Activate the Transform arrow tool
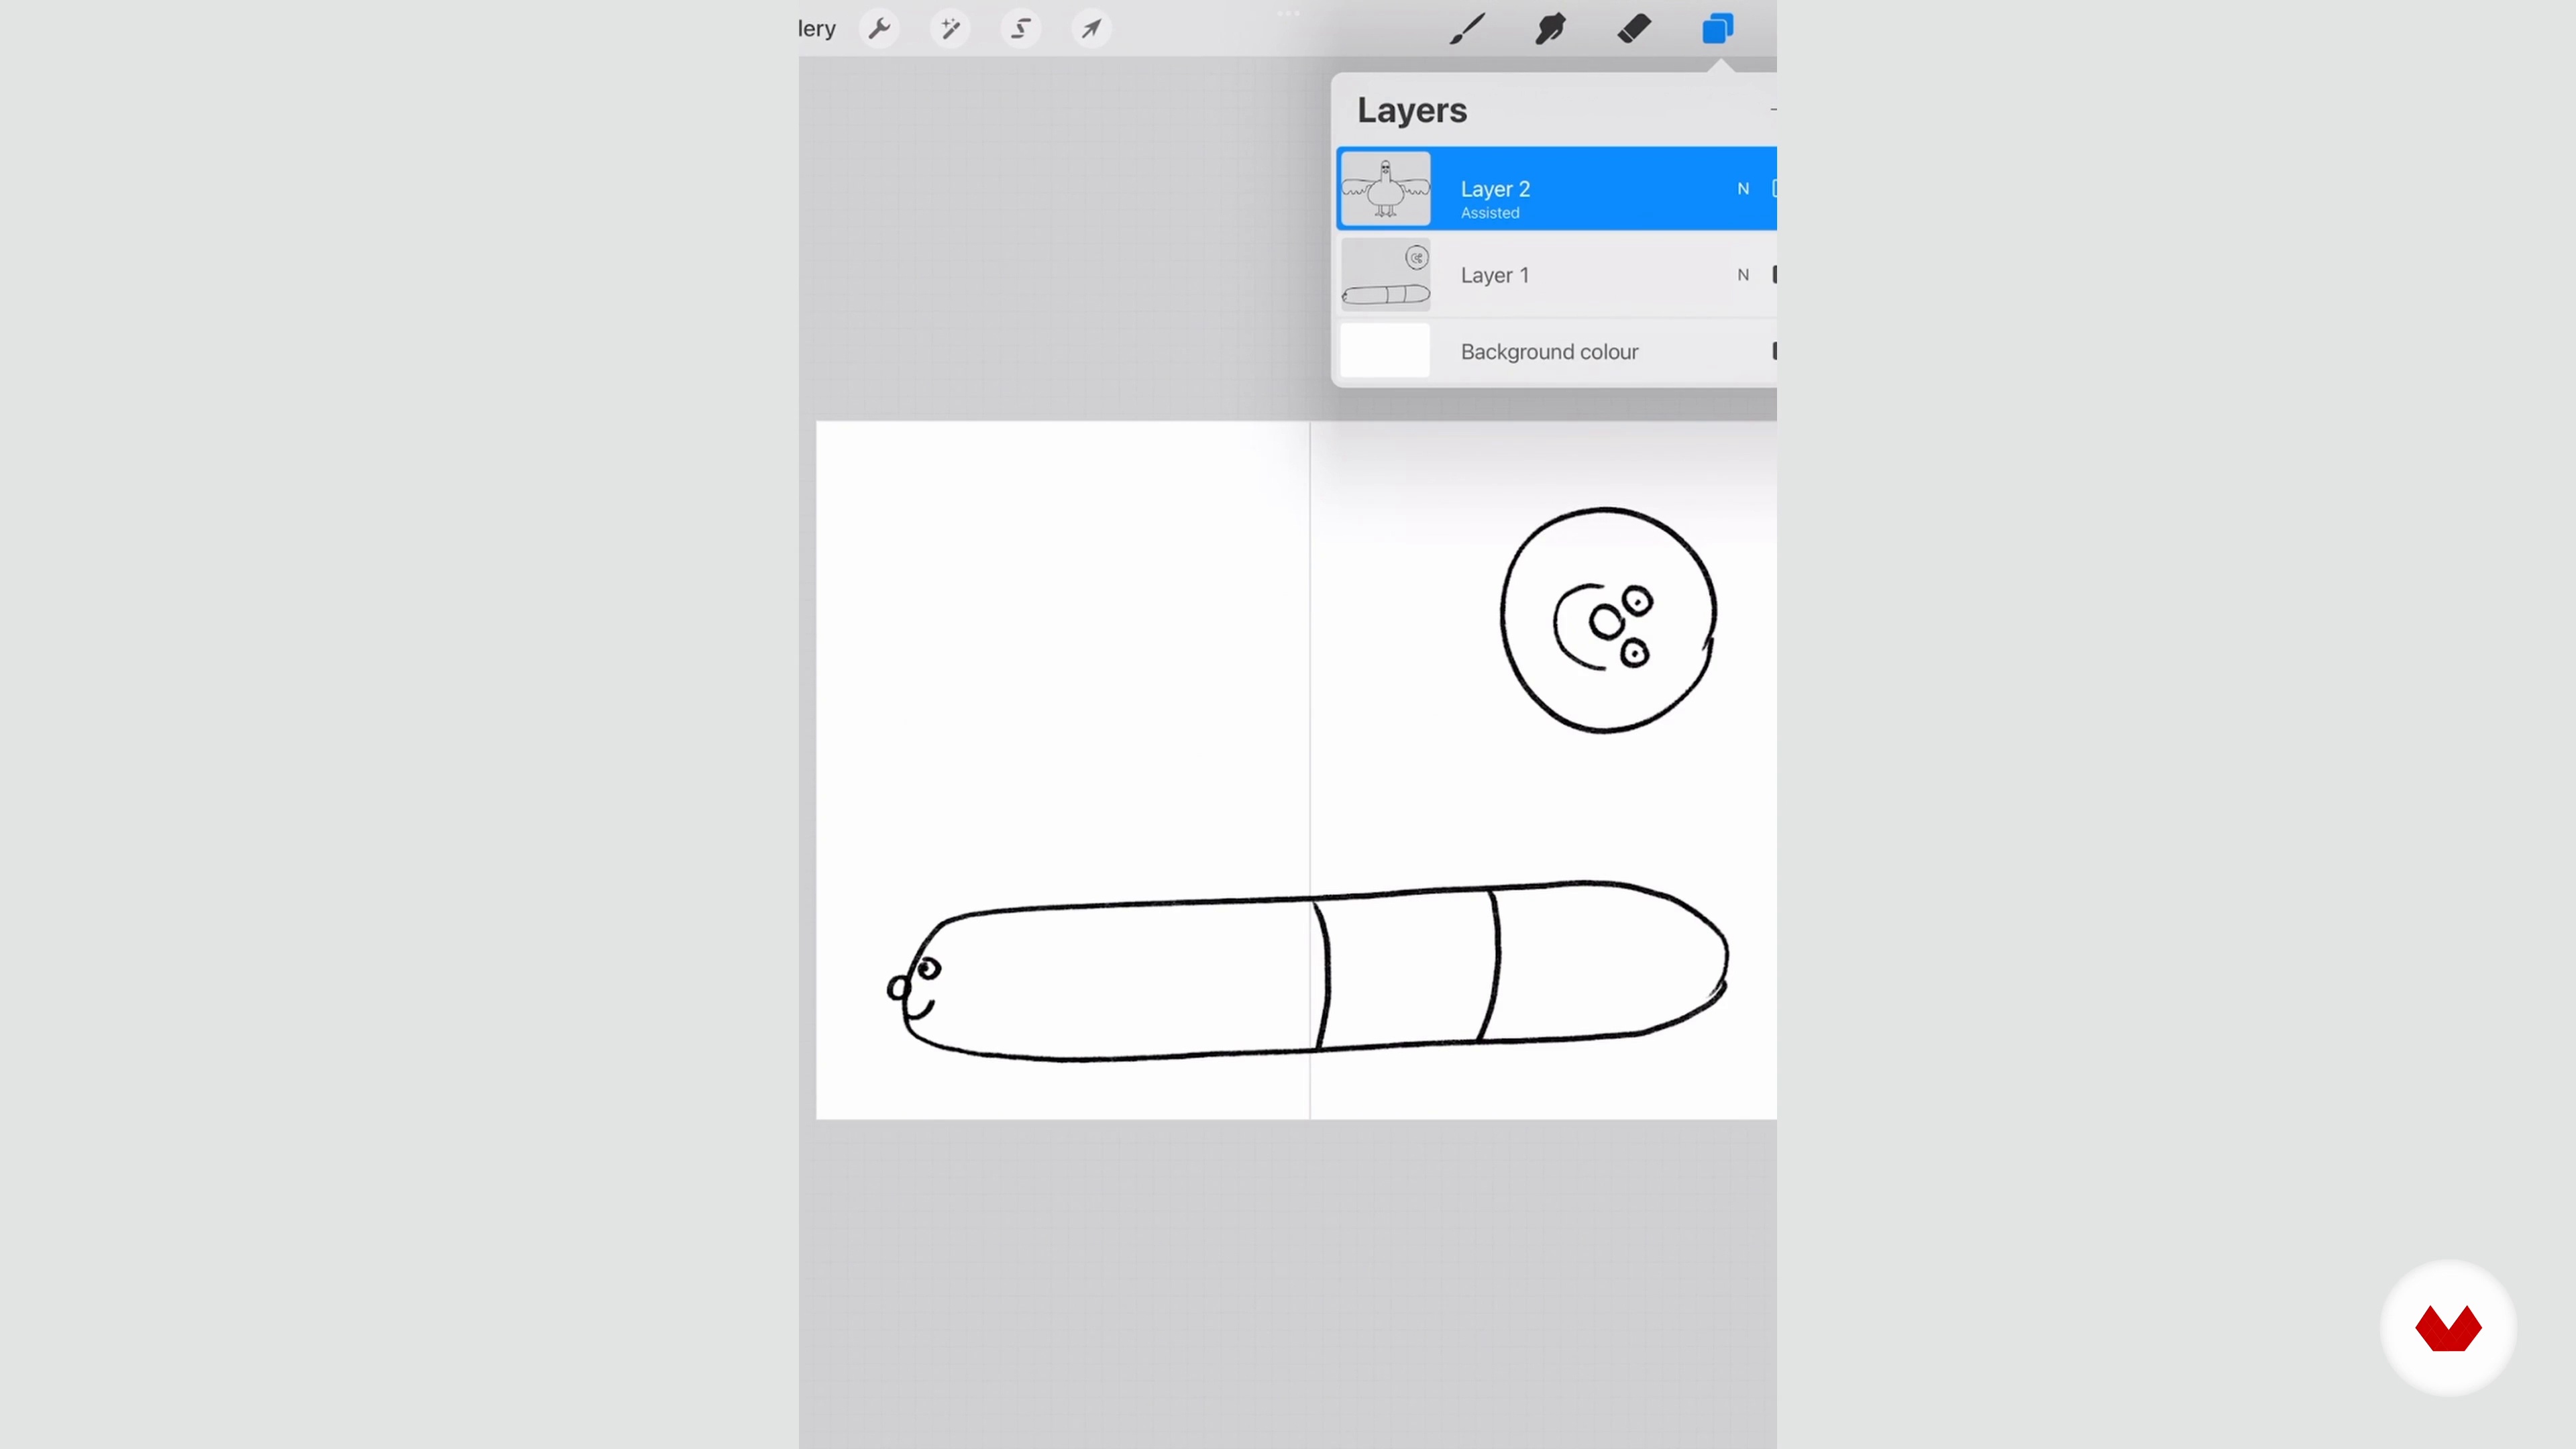The image size is (2576, 1449). pos(1091,29)
